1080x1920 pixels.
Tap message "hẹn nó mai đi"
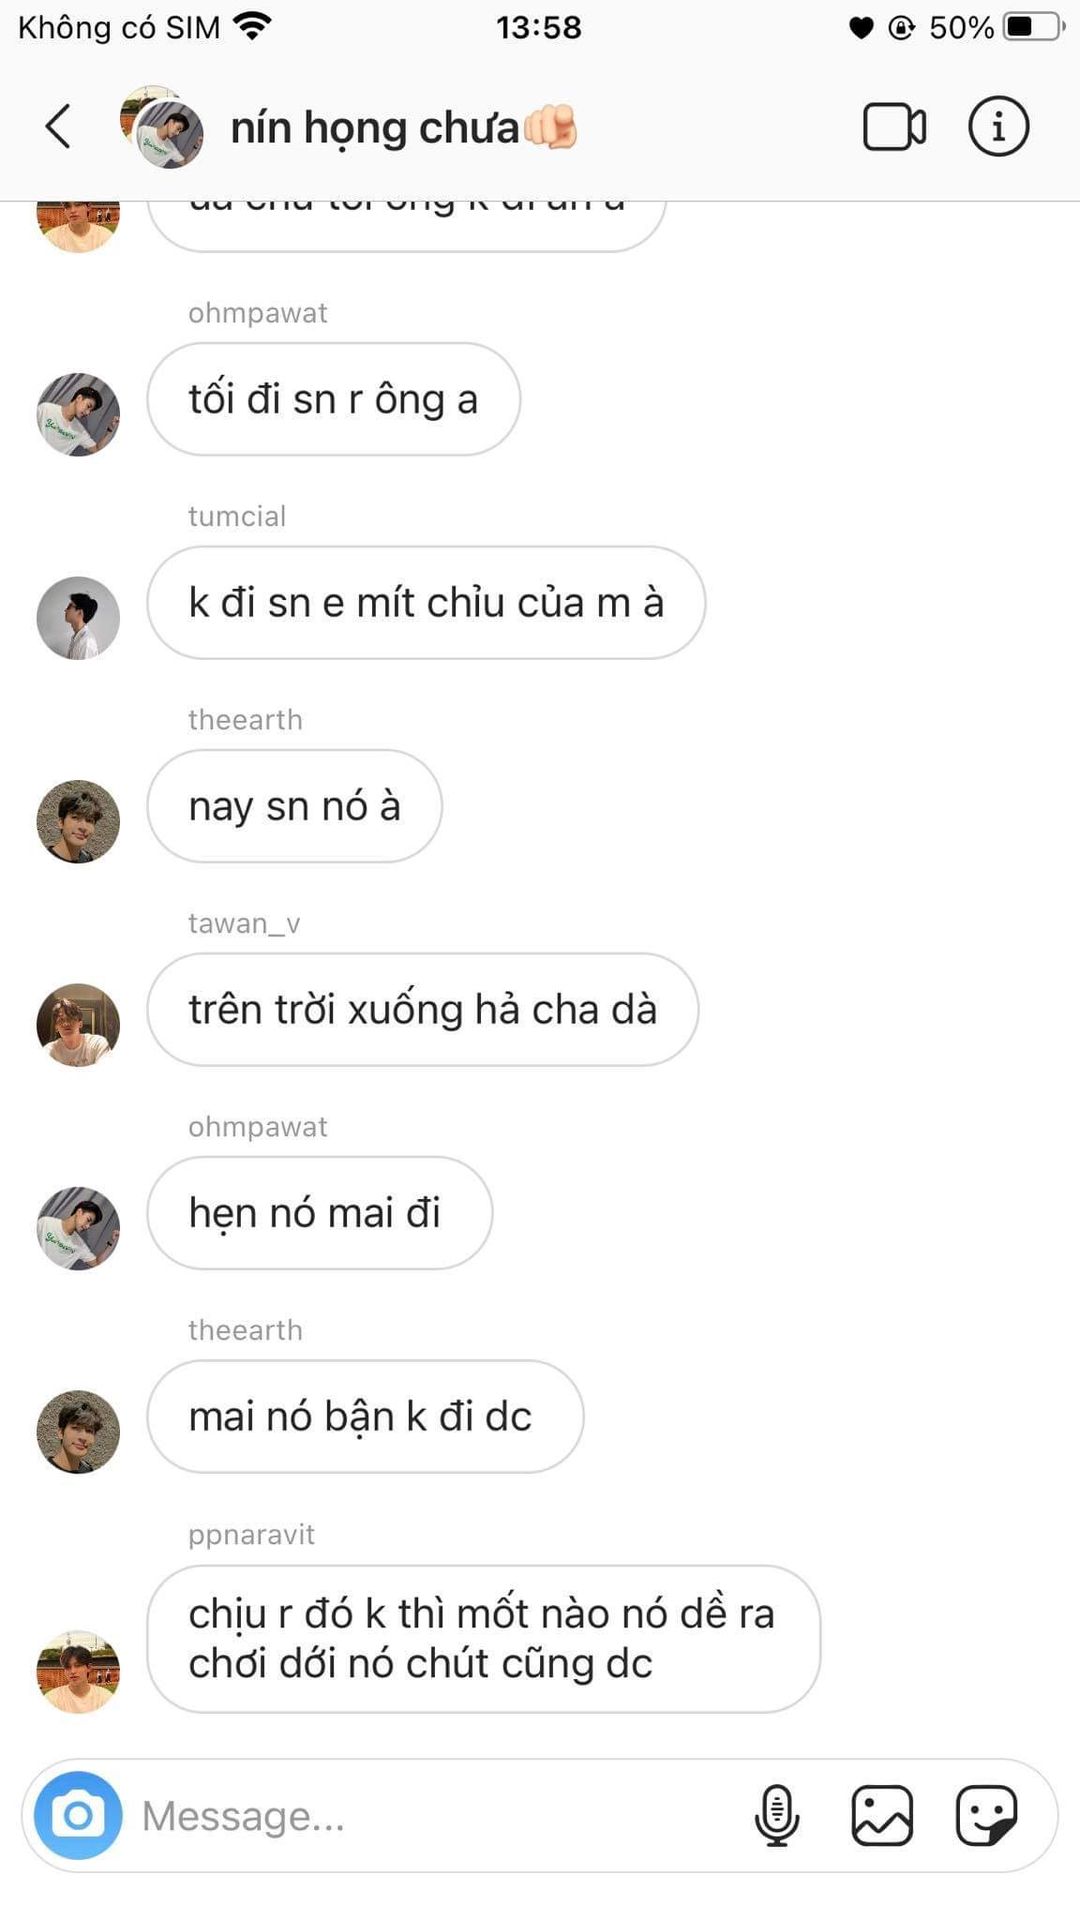tap(319, 1213)
